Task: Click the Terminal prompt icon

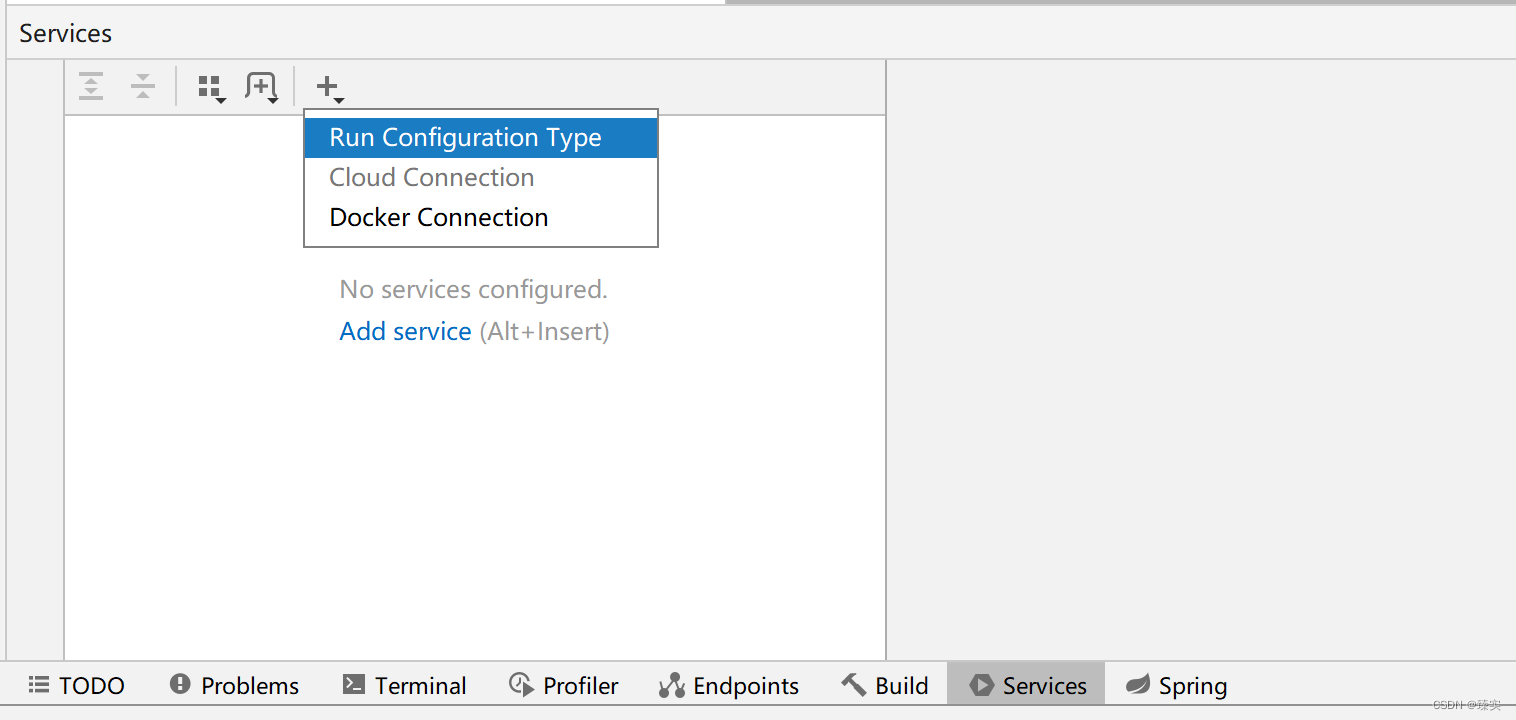Action: 353,685
